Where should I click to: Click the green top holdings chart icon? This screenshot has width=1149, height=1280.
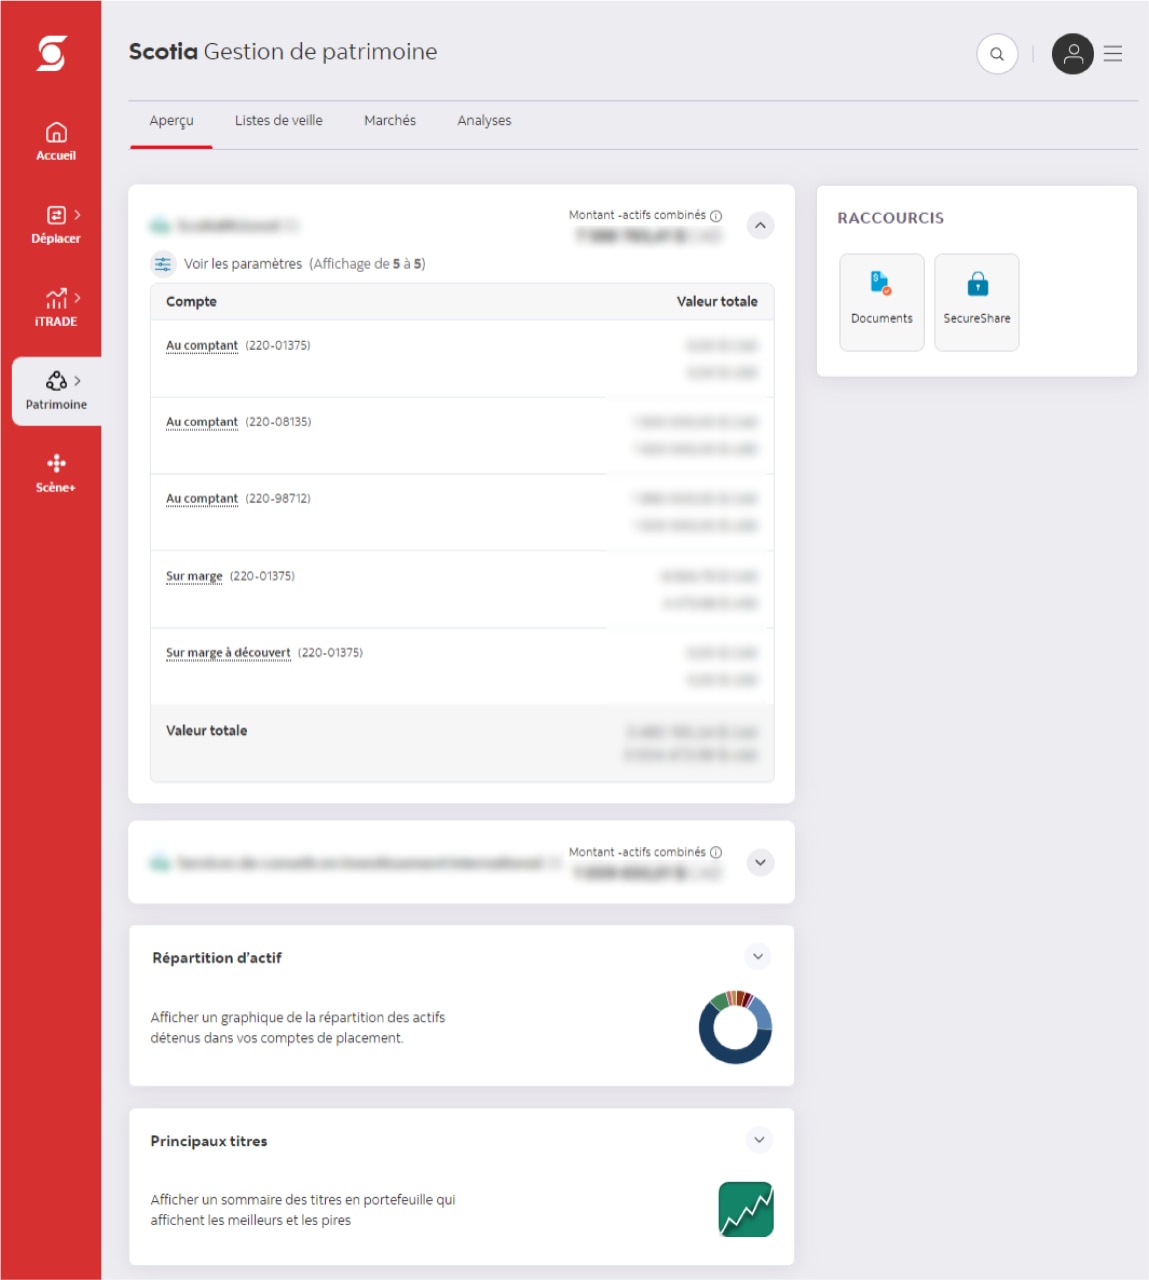tap(746, 1209)
